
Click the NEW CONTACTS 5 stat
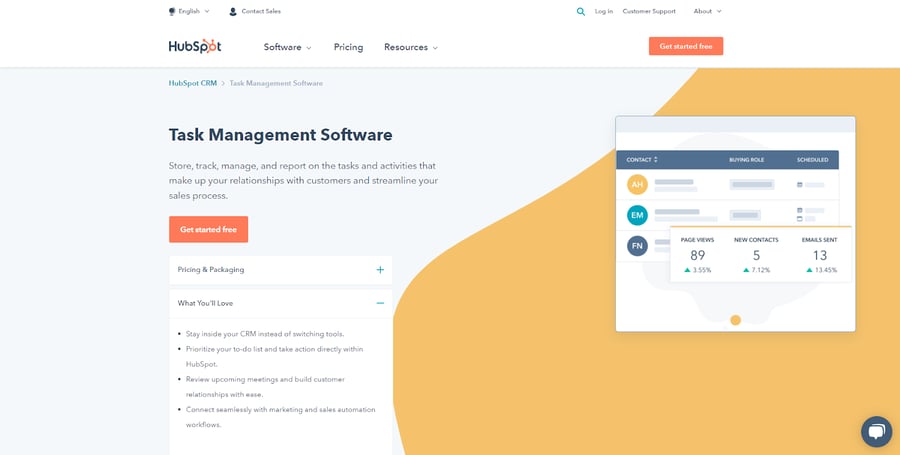[757, 255]
